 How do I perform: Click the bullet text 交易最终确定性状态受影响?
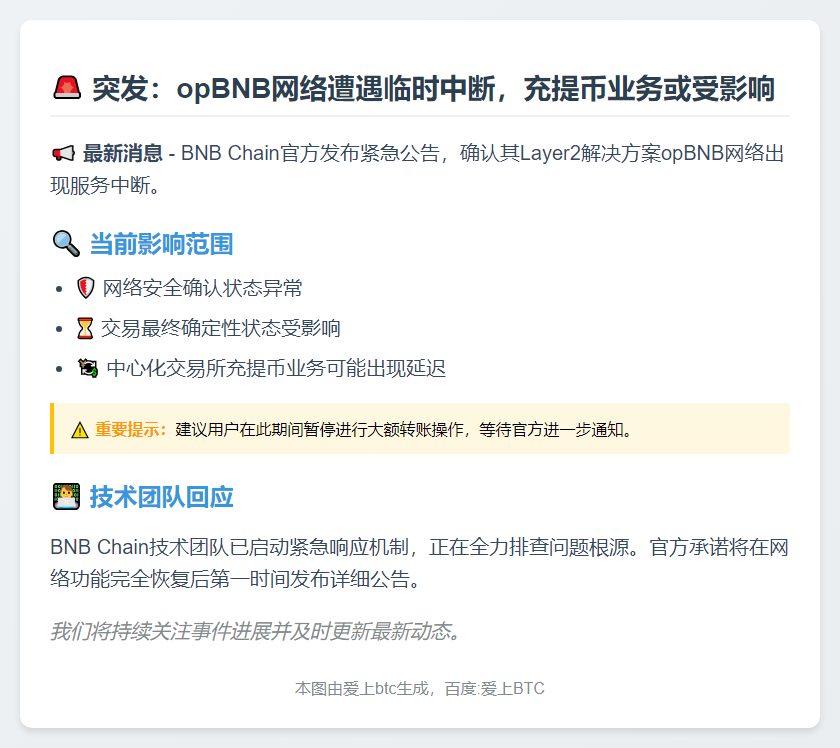(221, 329)
